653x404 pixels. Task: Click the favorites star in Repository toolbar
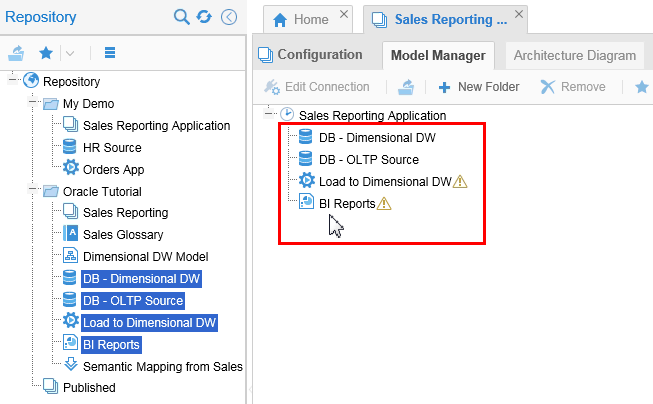point(46,52)
